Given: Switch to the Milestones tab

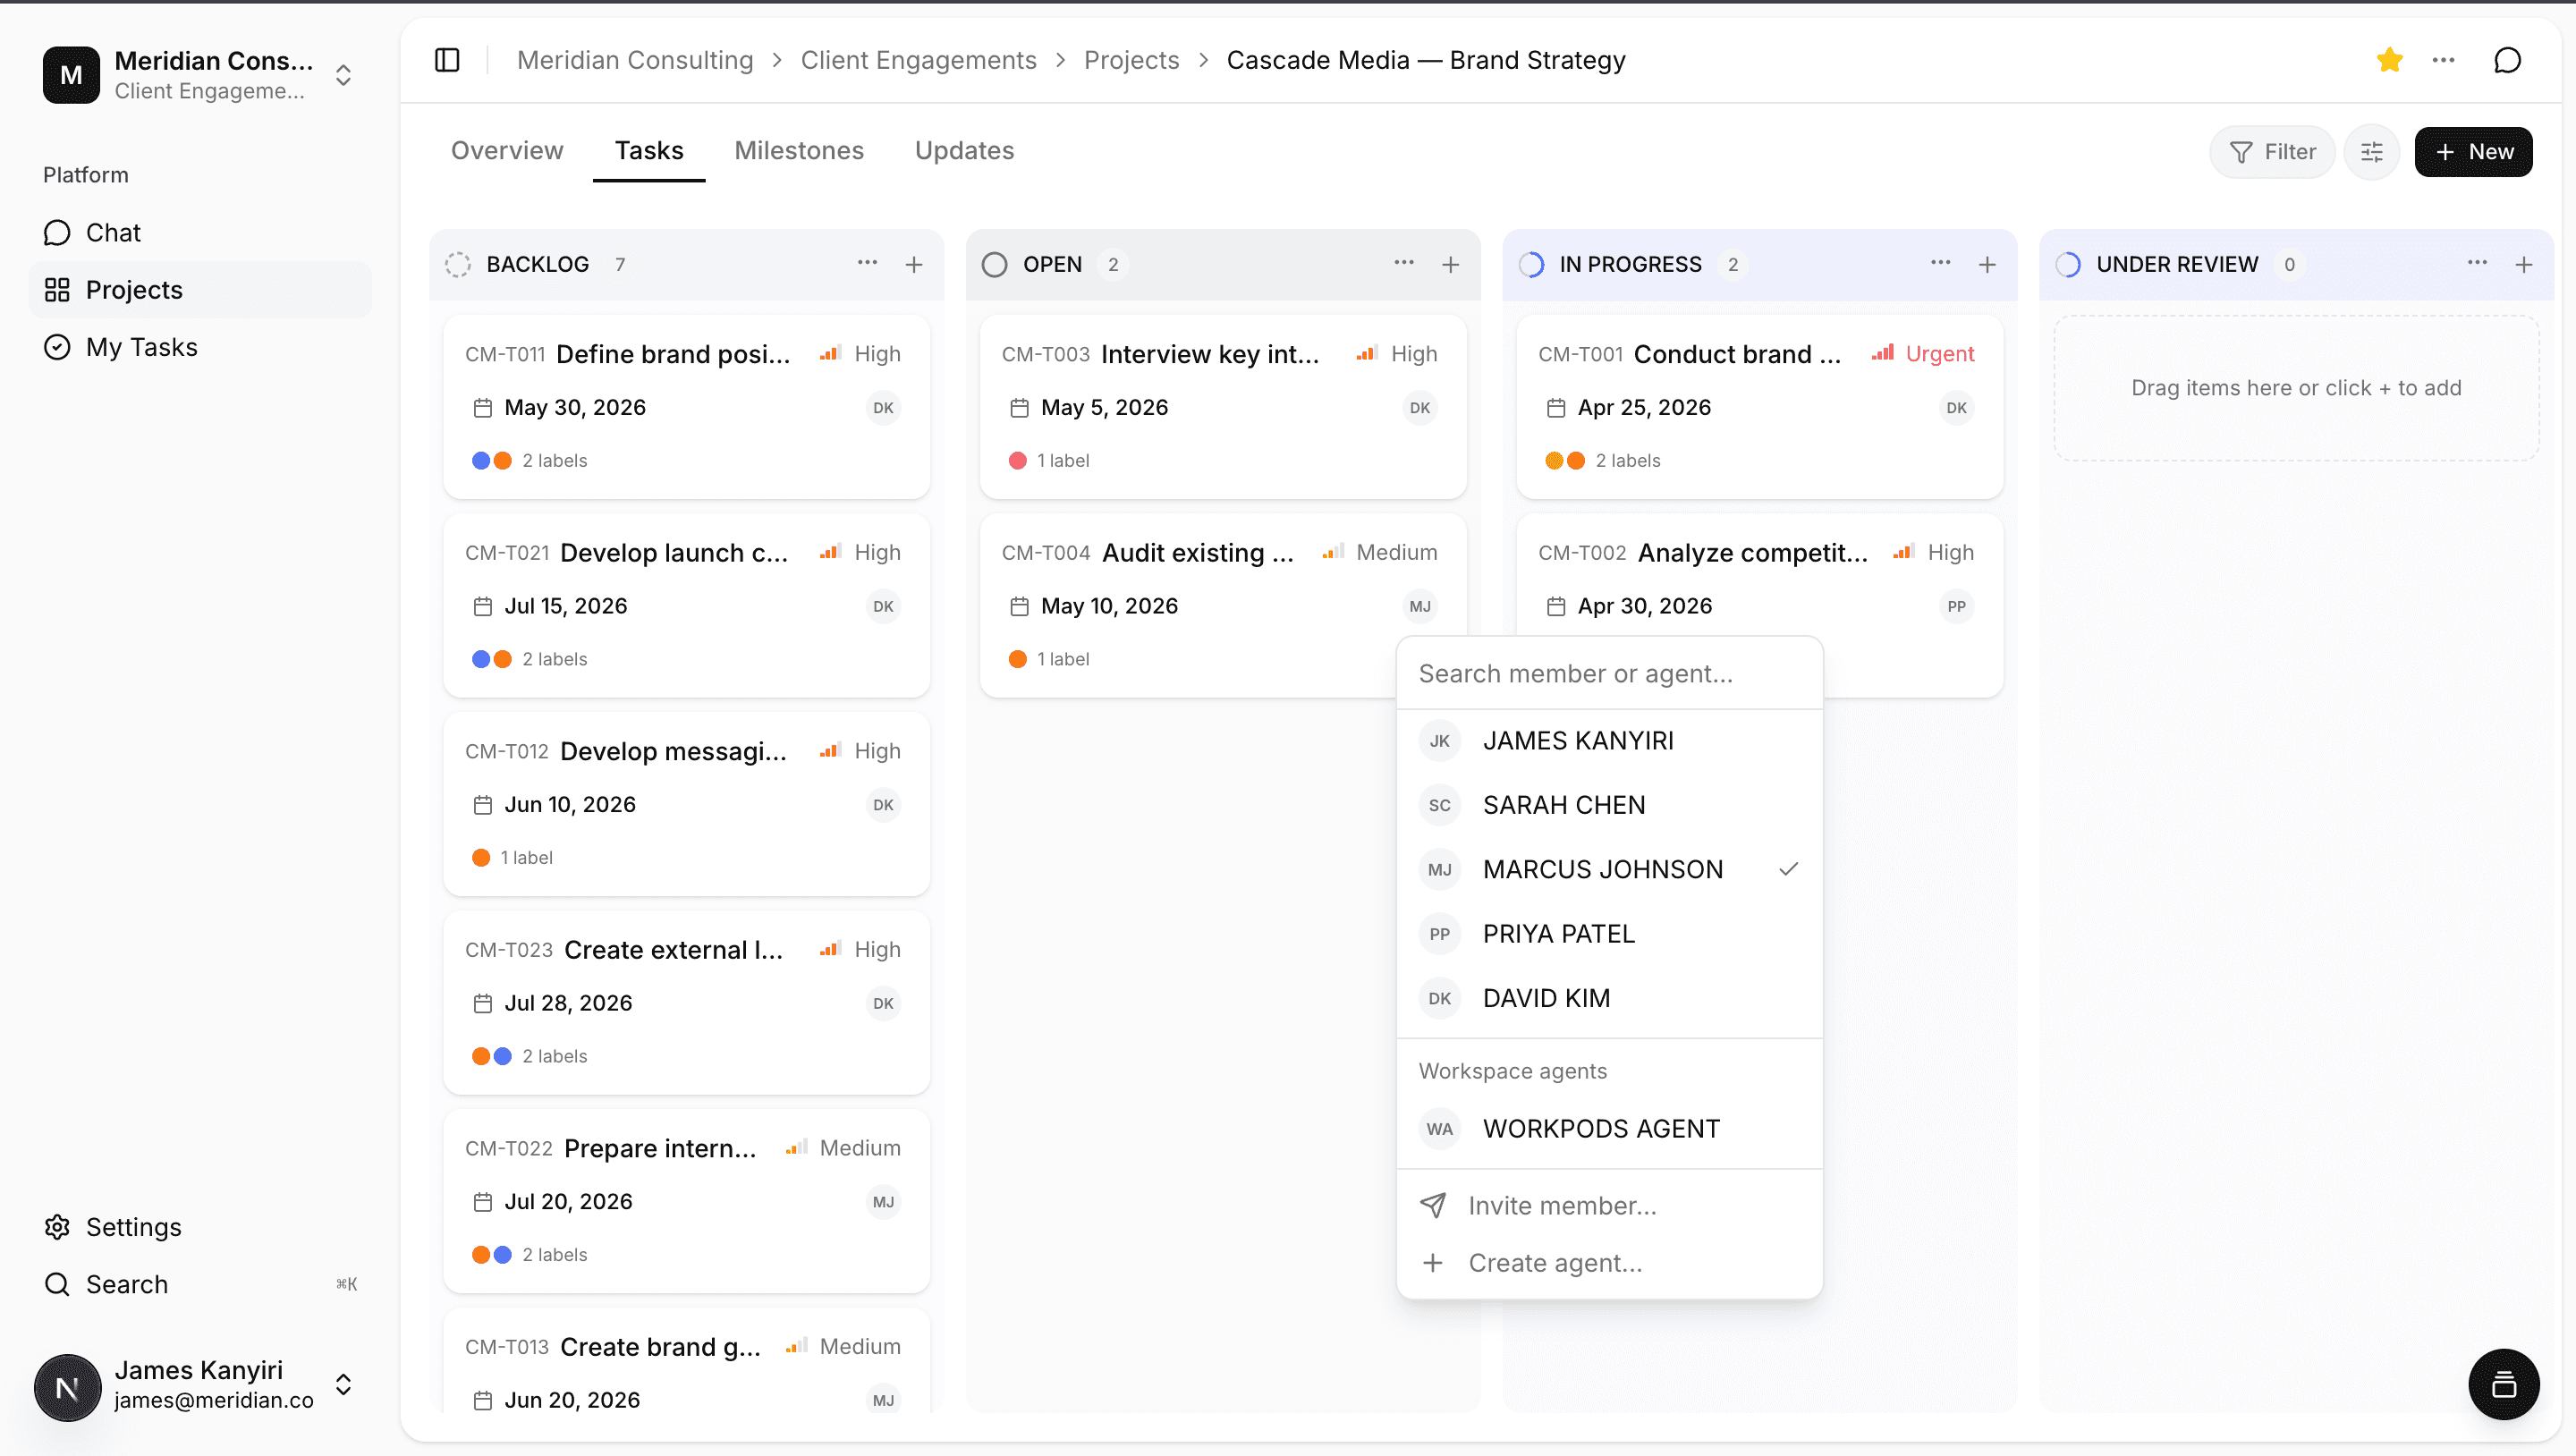Looking at the screenshot, I should 798,150.
